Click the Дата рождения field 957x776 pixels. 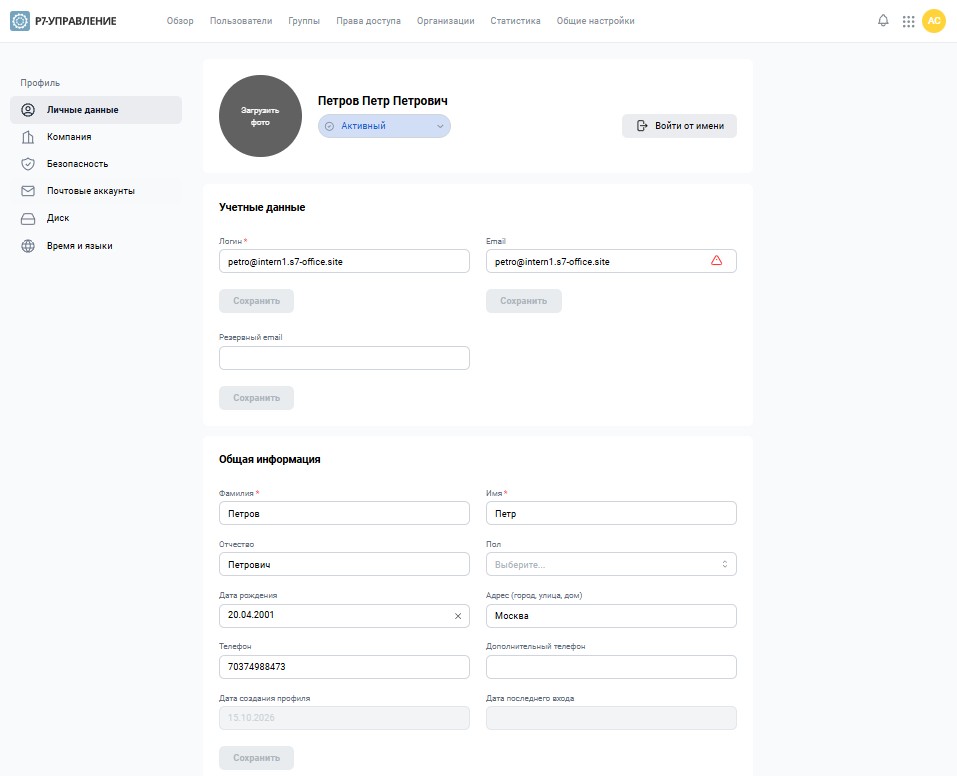coord(344,616)
